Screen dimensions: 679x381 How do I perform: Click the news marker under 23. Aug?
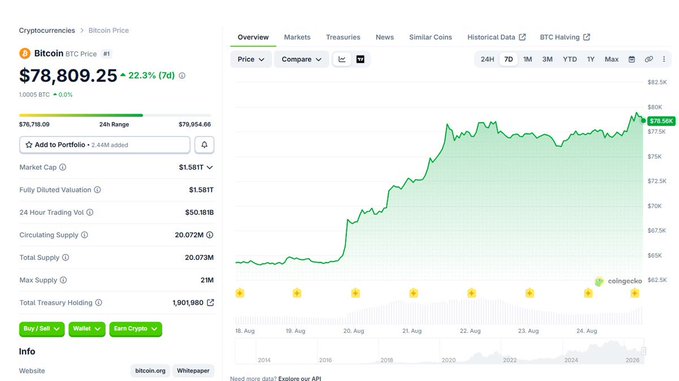[x=530, y=293]
